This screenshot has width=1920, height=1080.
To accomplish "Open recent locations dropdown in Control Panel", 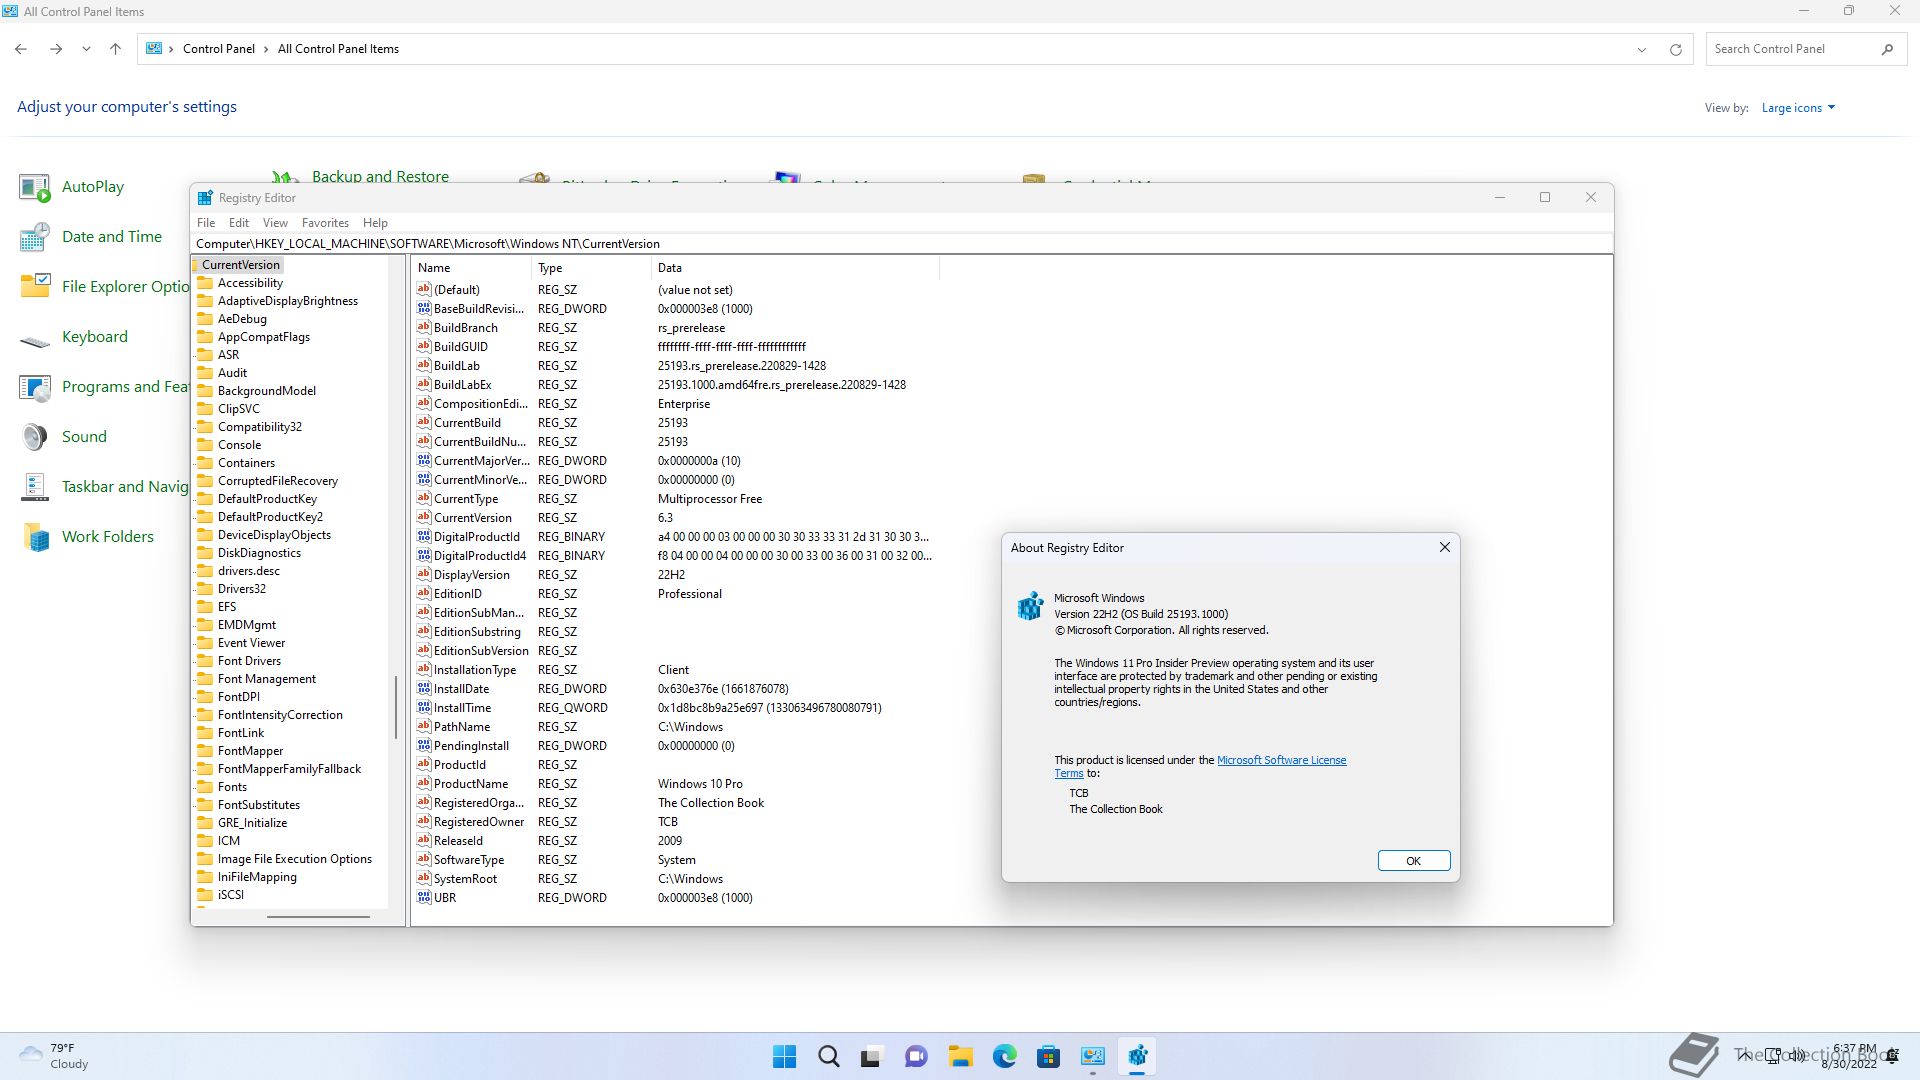I will tap(86, 49).
